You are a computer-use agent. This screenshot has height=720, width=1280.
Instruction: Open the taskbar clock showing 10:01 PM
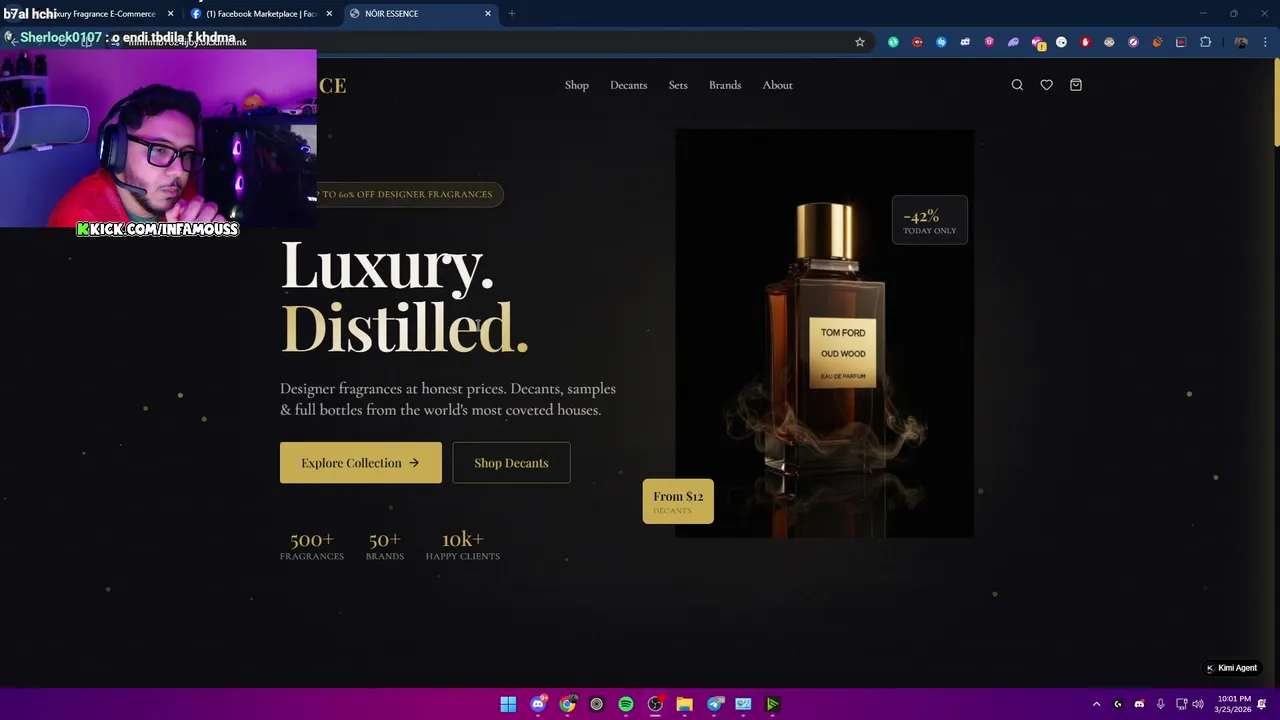click(1233, 704)
